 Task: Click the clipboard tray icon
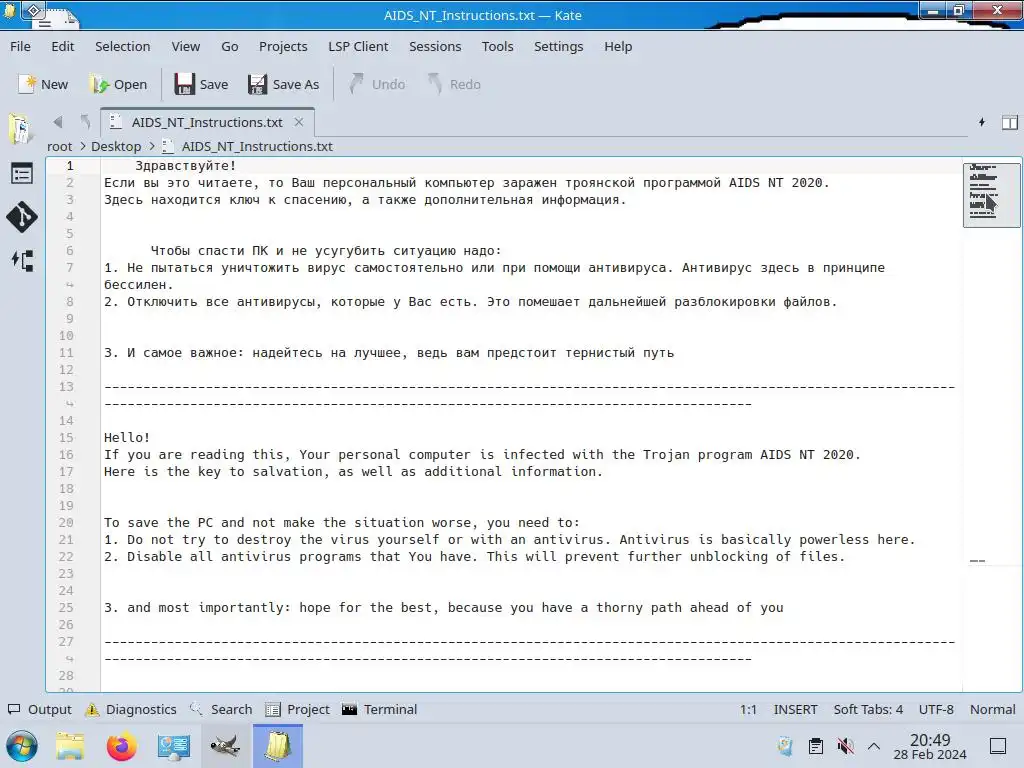pyautogui.click(x=816, y=746)
